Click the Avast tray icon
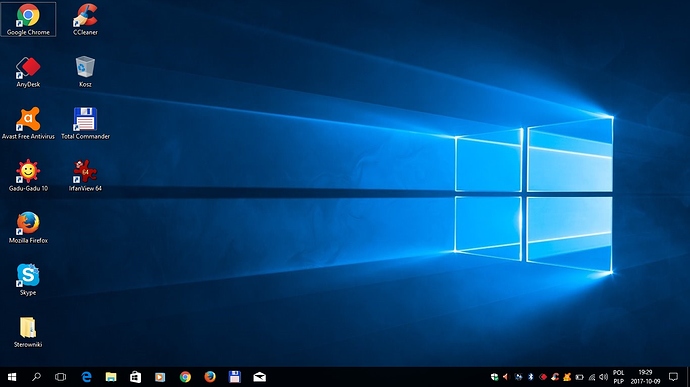 [567, 377]
